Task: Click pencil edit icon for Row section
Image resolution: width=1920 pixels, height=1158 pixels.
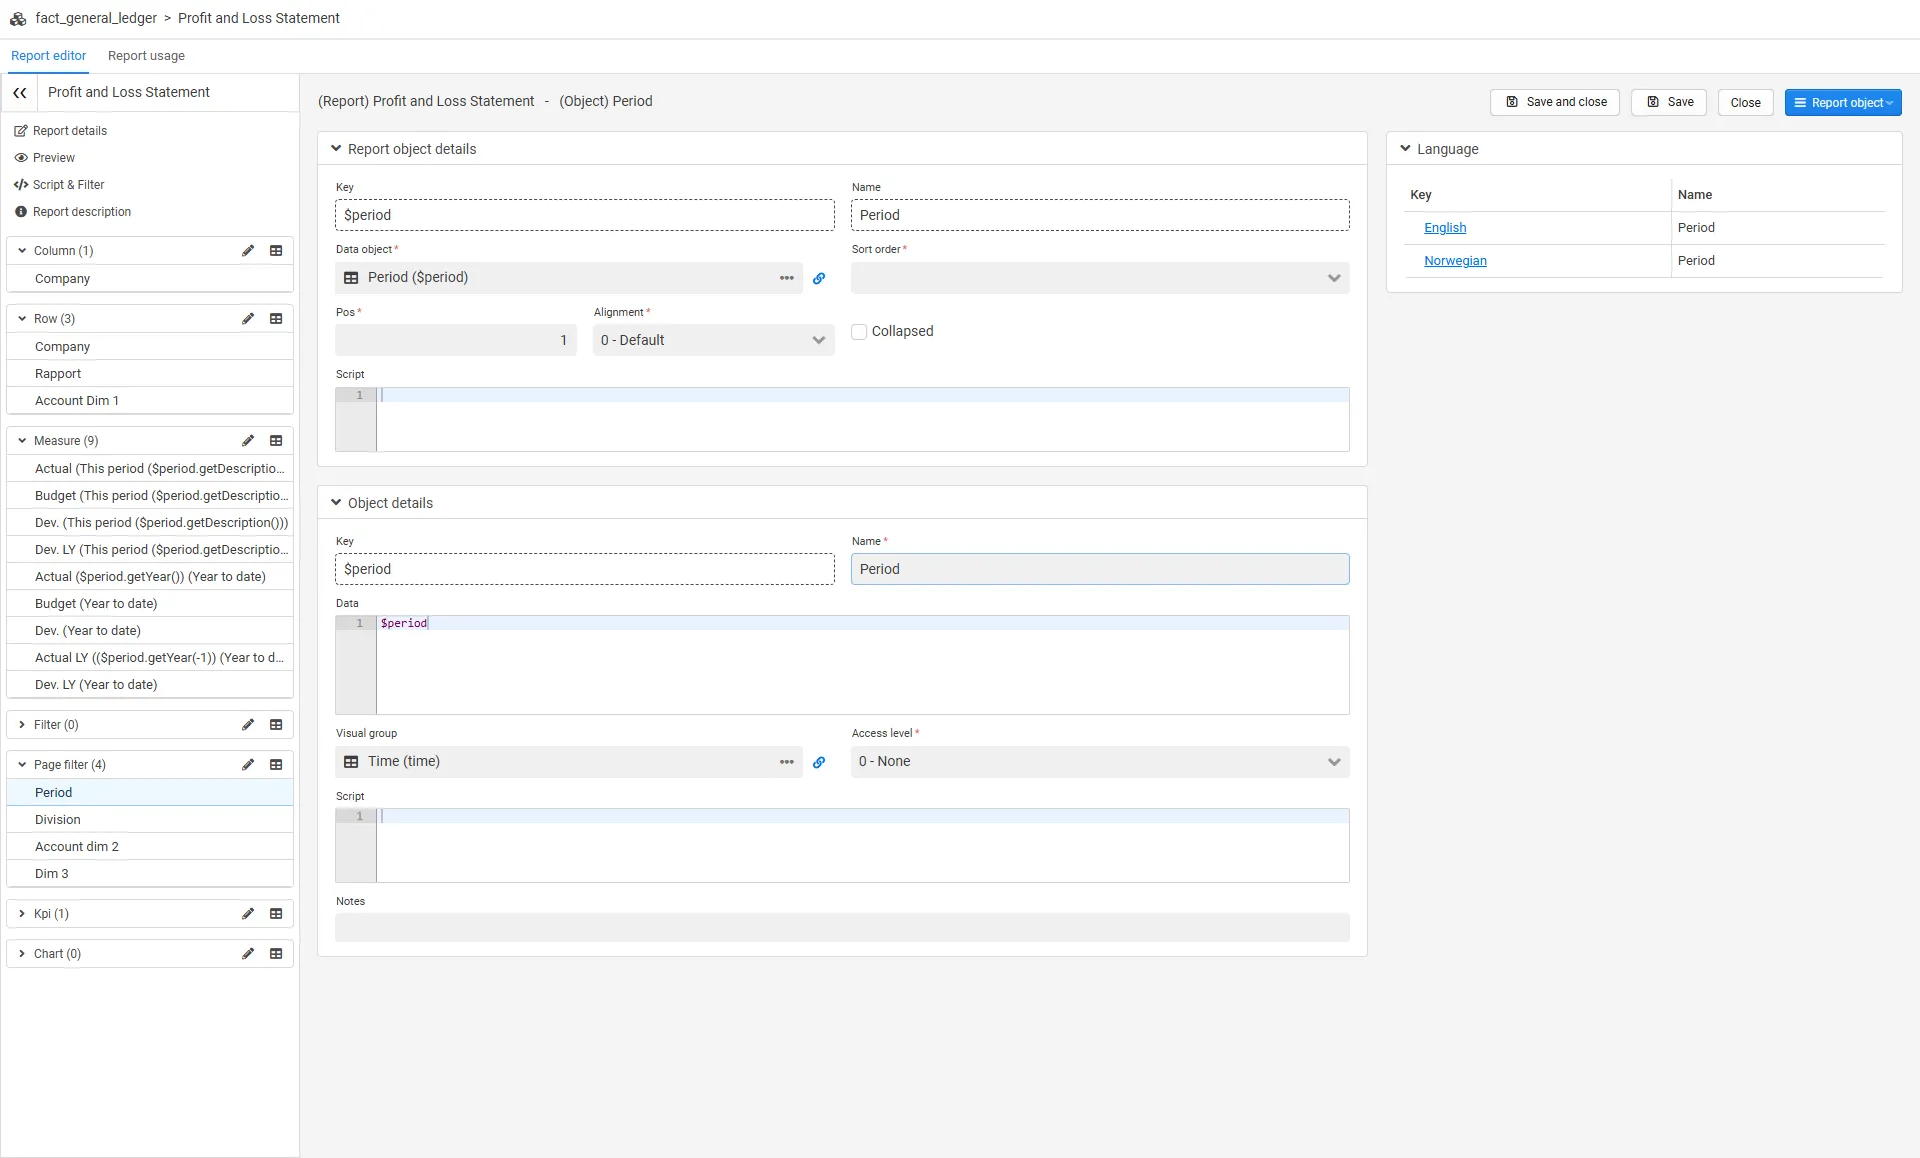Action: click(x=248, y=319)
